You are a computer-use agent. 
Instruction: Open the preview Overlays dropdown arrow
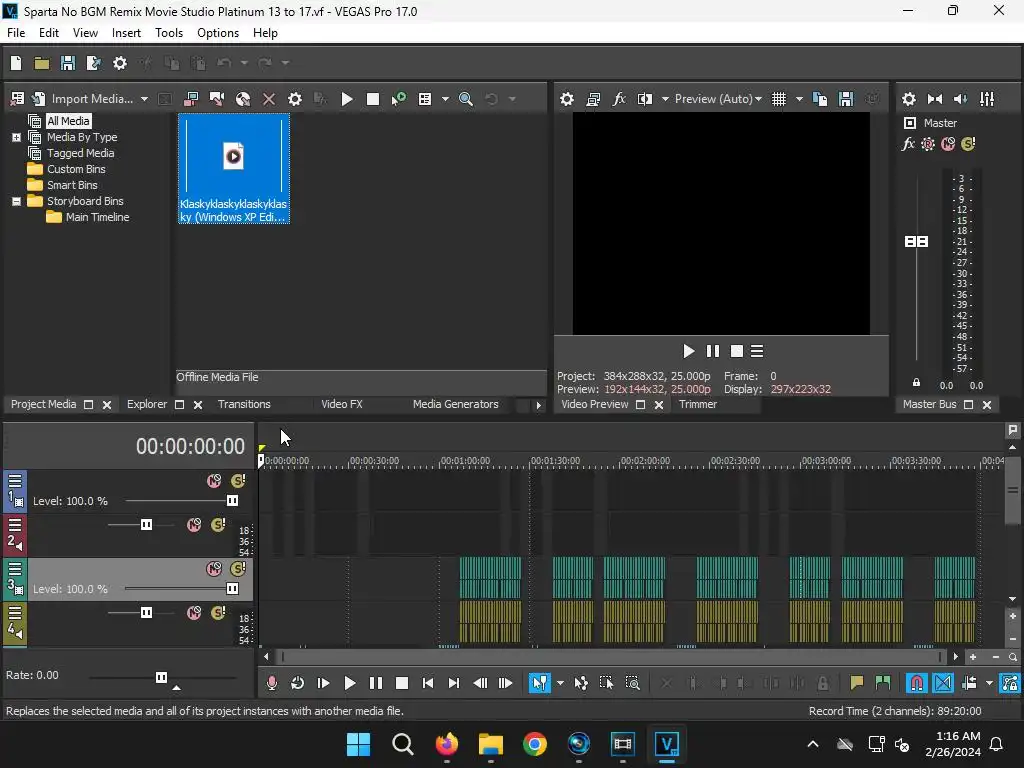(799, 99)
